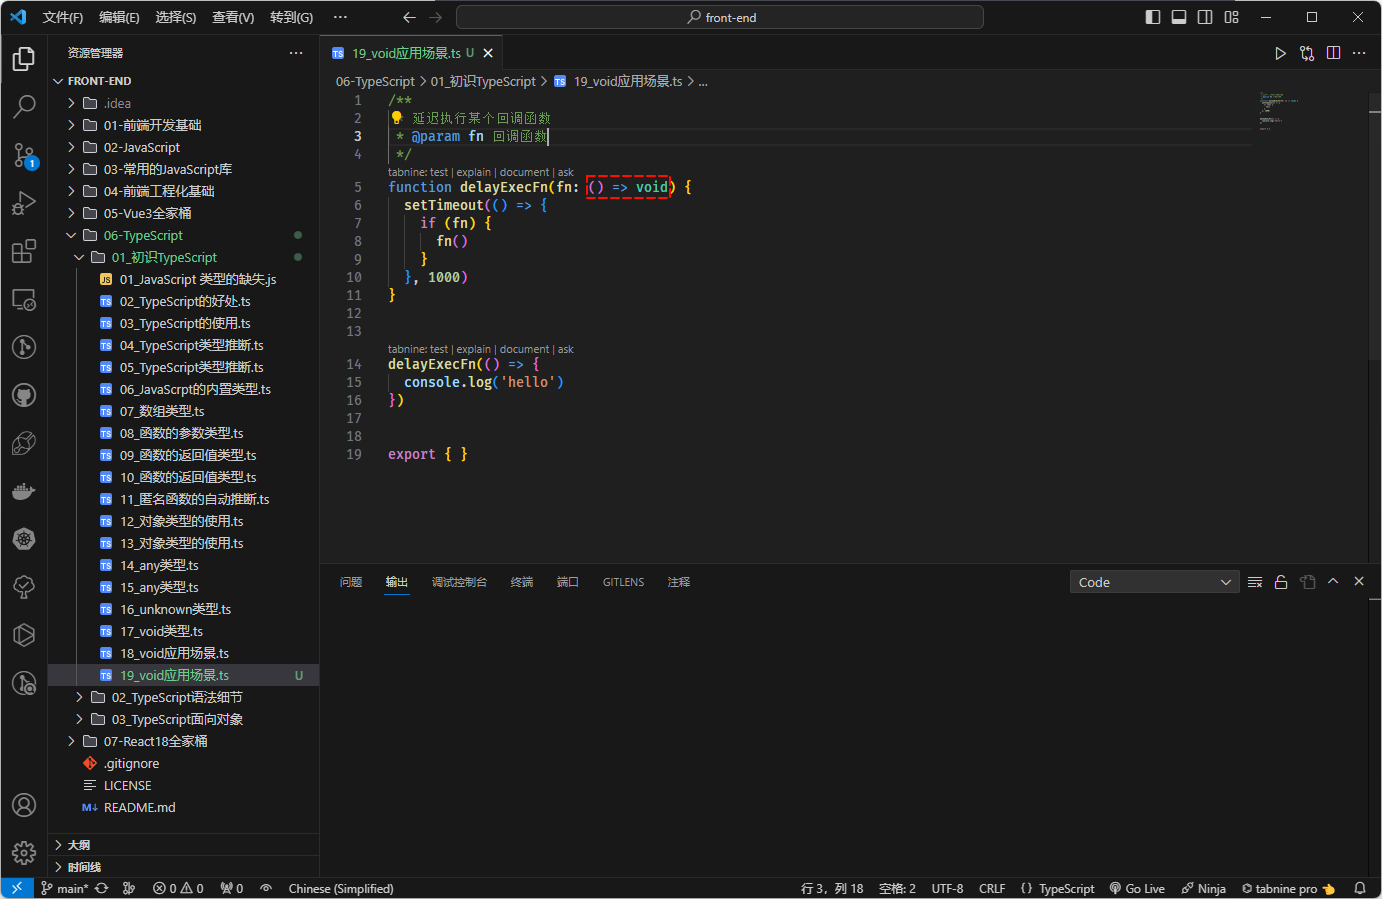Collapse the 06-TypeScript folder
Viewport: 1382px width, 899px height.
point(143,235)
